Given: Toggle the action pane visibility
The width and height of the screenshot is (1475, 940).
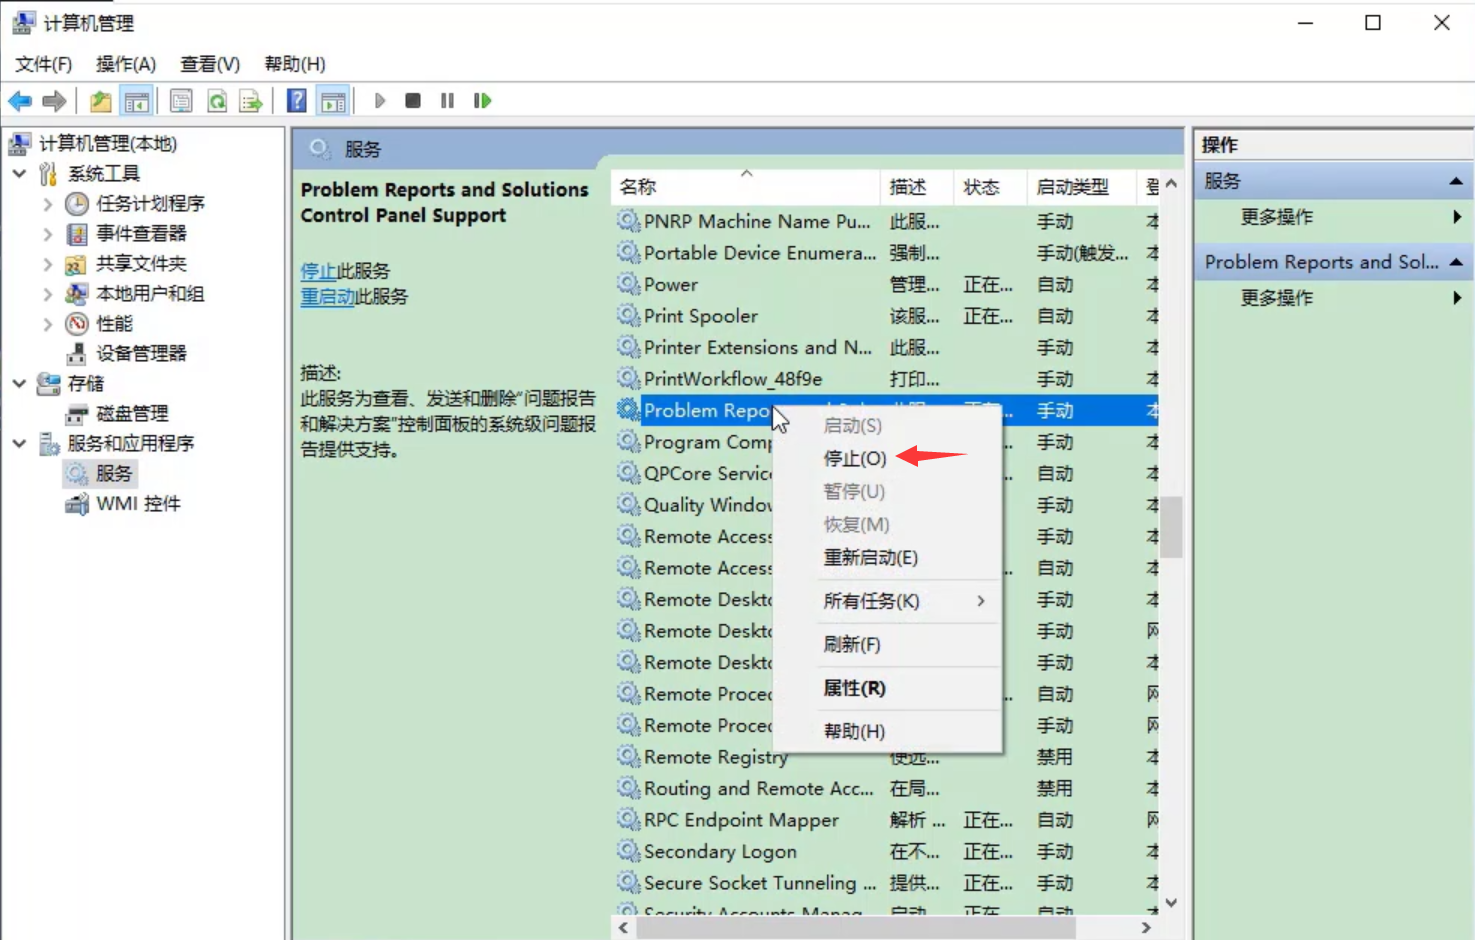Looking at the screenshot, I should [x=333, y=101].
